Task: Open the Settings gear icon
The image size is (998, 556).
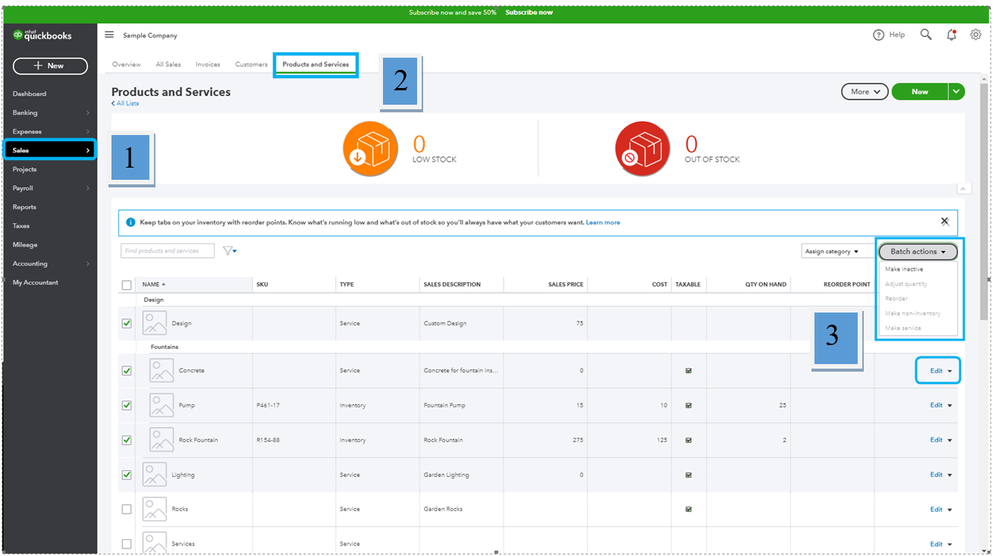Action: pyautogui.click(x=975, y=34)
